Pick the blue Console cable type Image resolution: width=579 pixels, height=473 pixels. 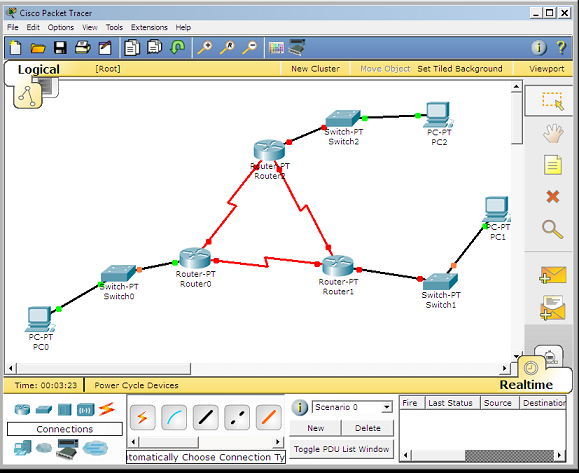tap(174, 417)
